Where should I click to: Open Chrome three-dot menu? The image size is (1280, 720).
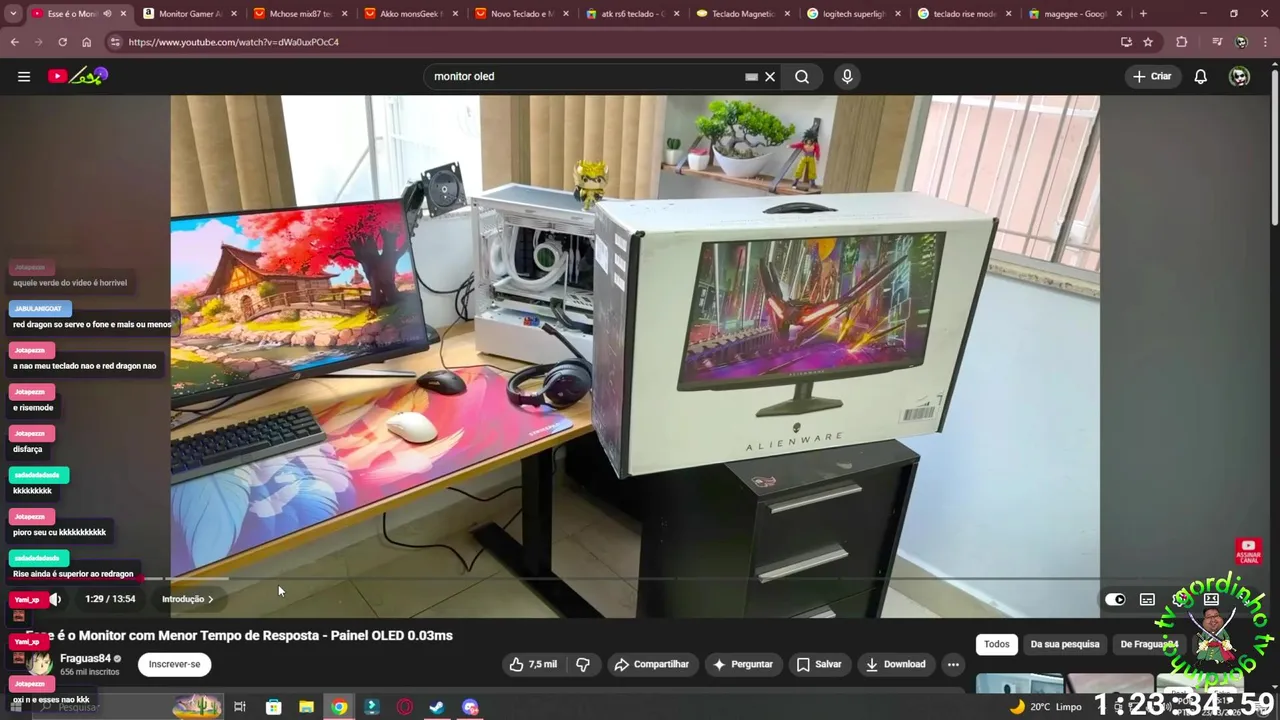click(x=1266, y=42)
